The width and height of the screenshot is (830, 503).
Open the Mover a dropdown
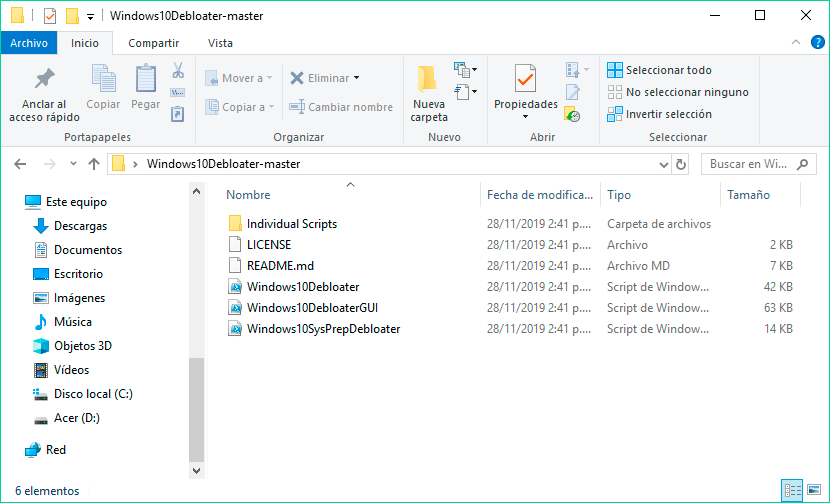239,78
